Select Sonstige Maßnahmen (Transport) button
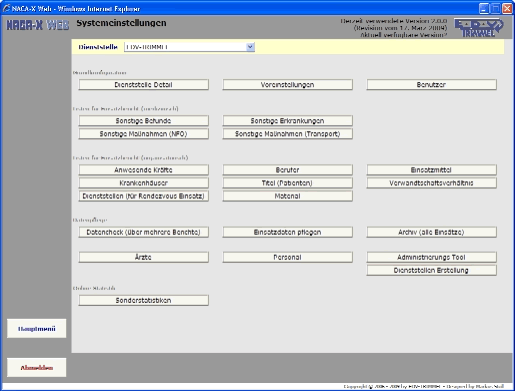 [x=288, y=134]
